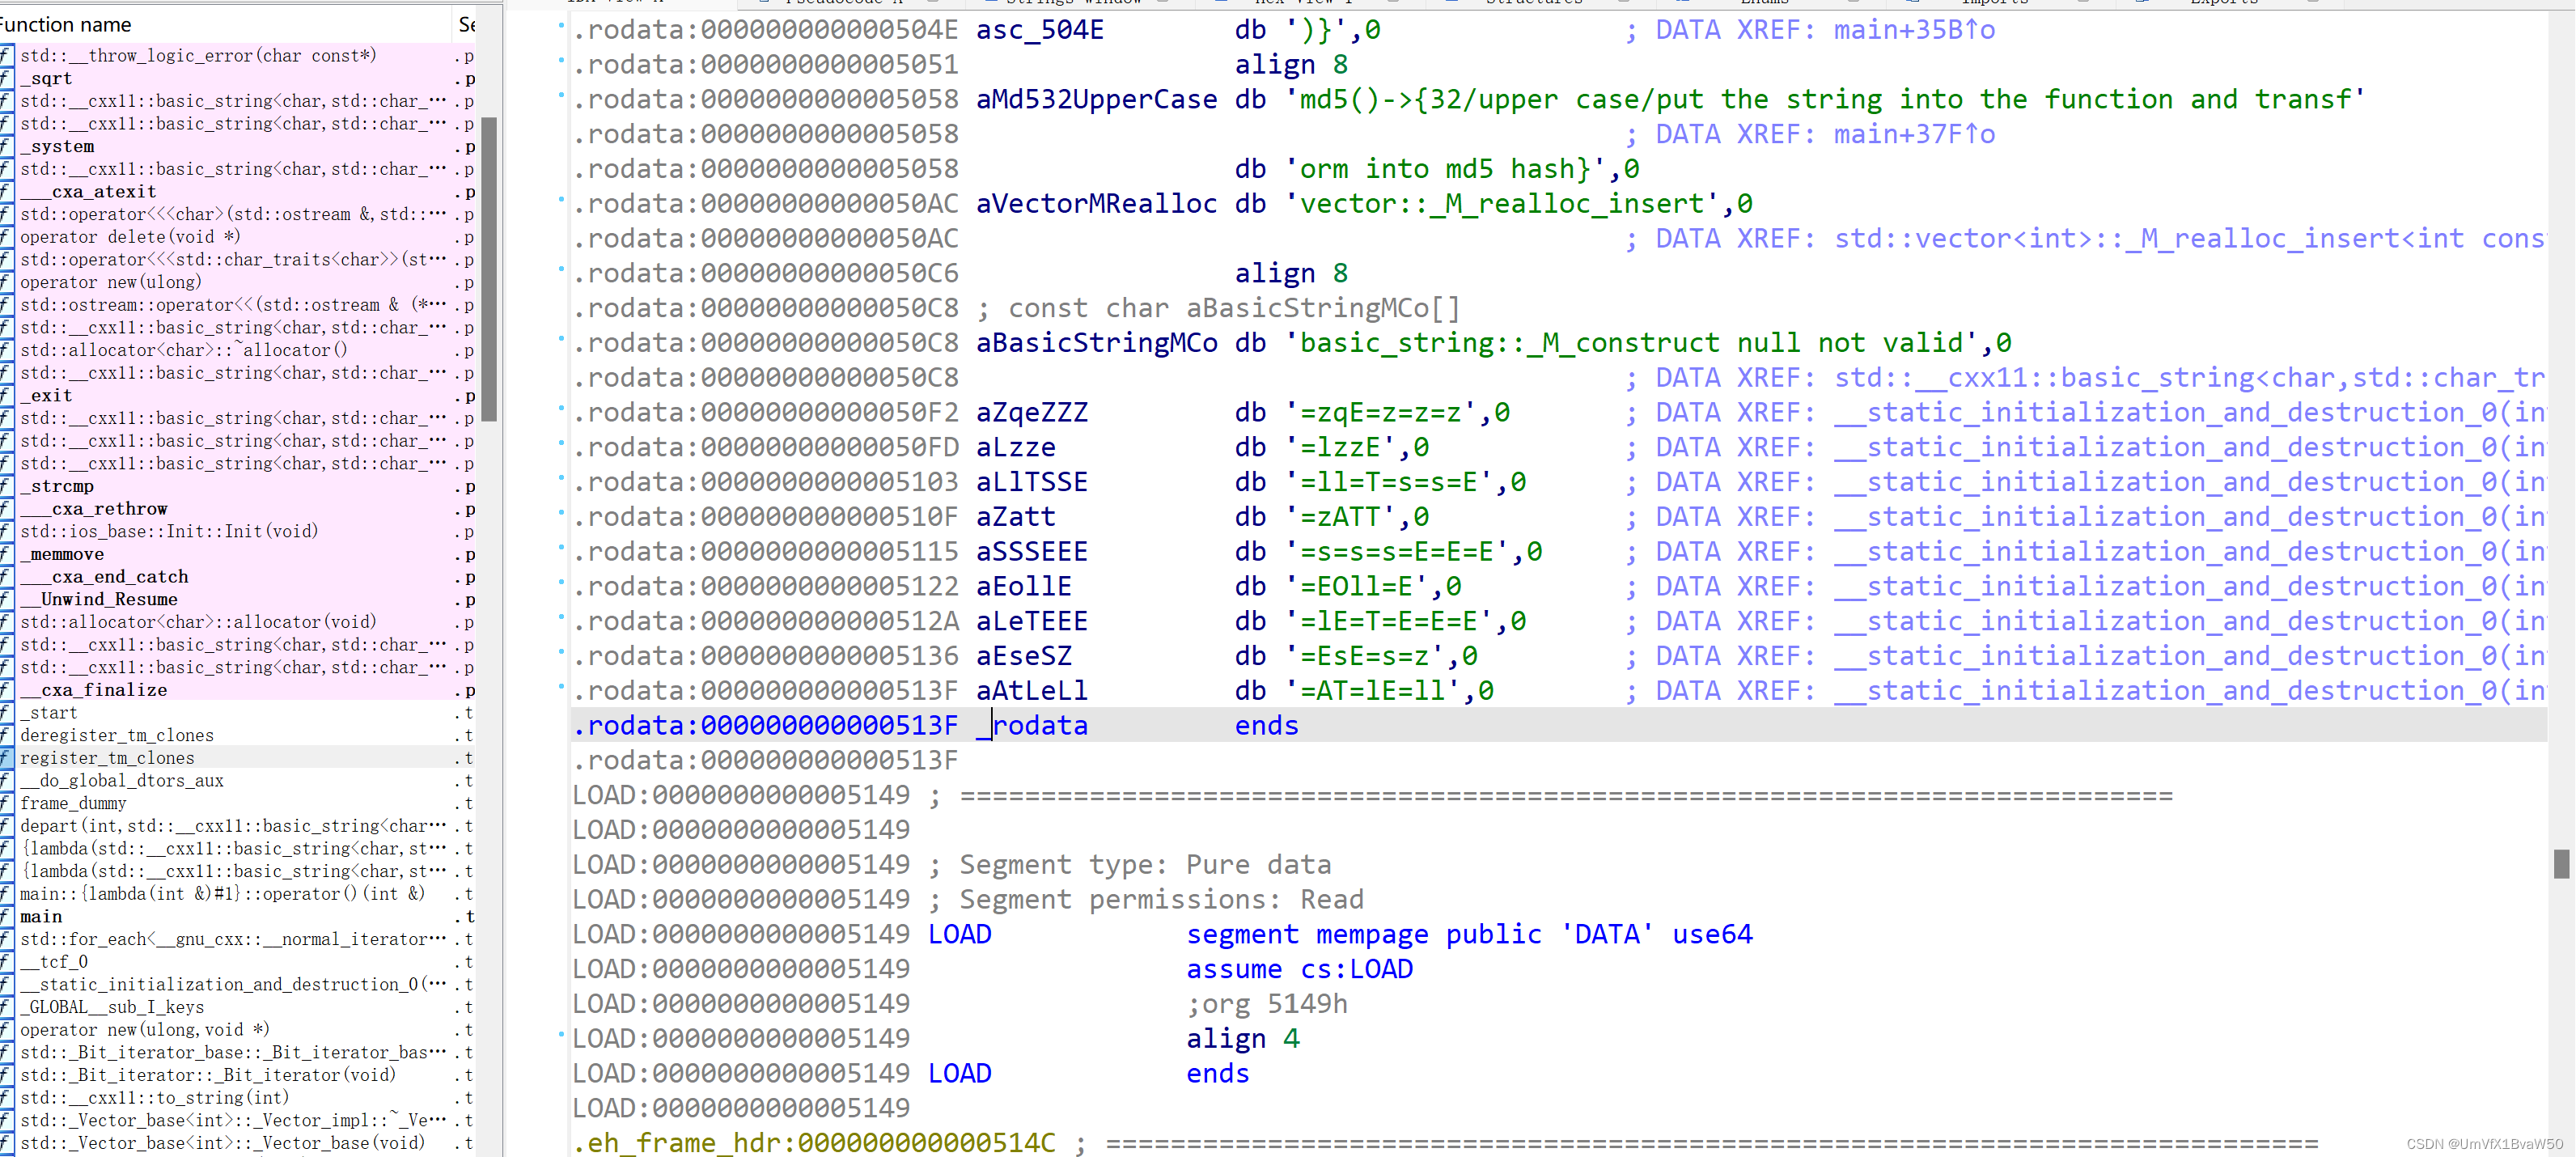Click the icon beside _exit function
The width and height of the screenshot is (2576, 1157).
click(6, 395)
